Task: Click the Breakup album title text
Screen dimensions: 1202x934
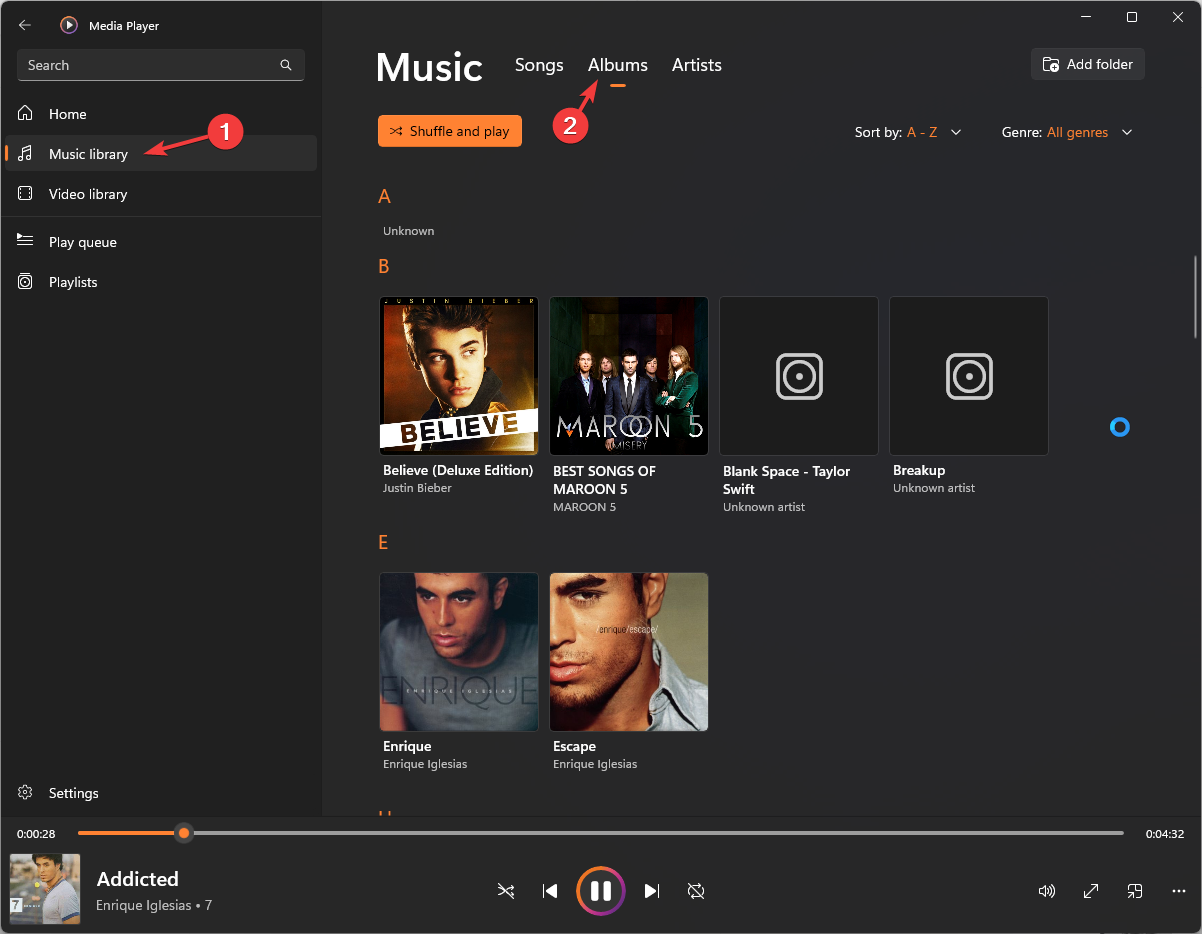Action: [x=919, y=470]
